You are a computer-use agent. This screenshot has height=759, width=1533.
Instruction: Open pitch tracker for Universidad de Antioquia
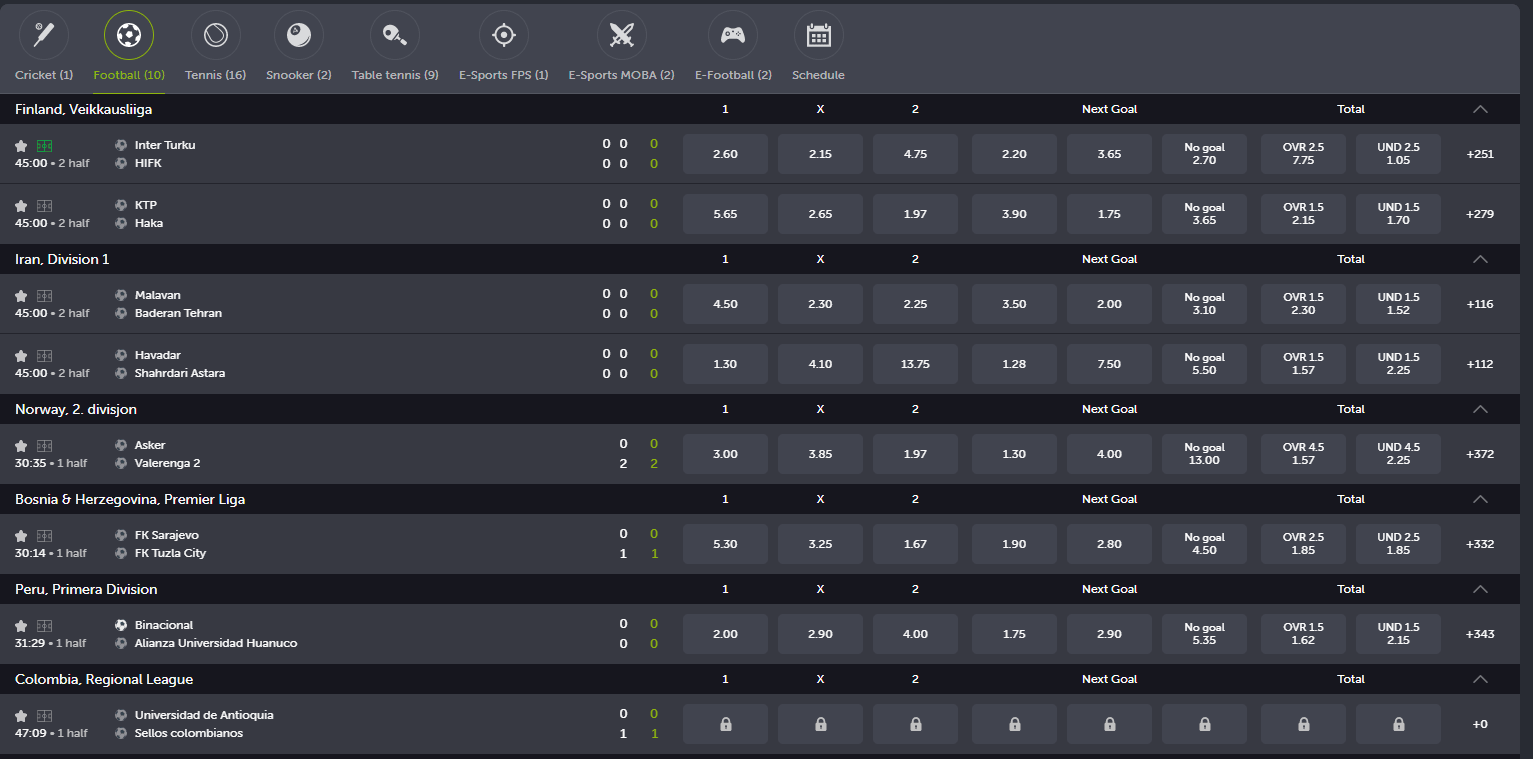tap(44, 716)
